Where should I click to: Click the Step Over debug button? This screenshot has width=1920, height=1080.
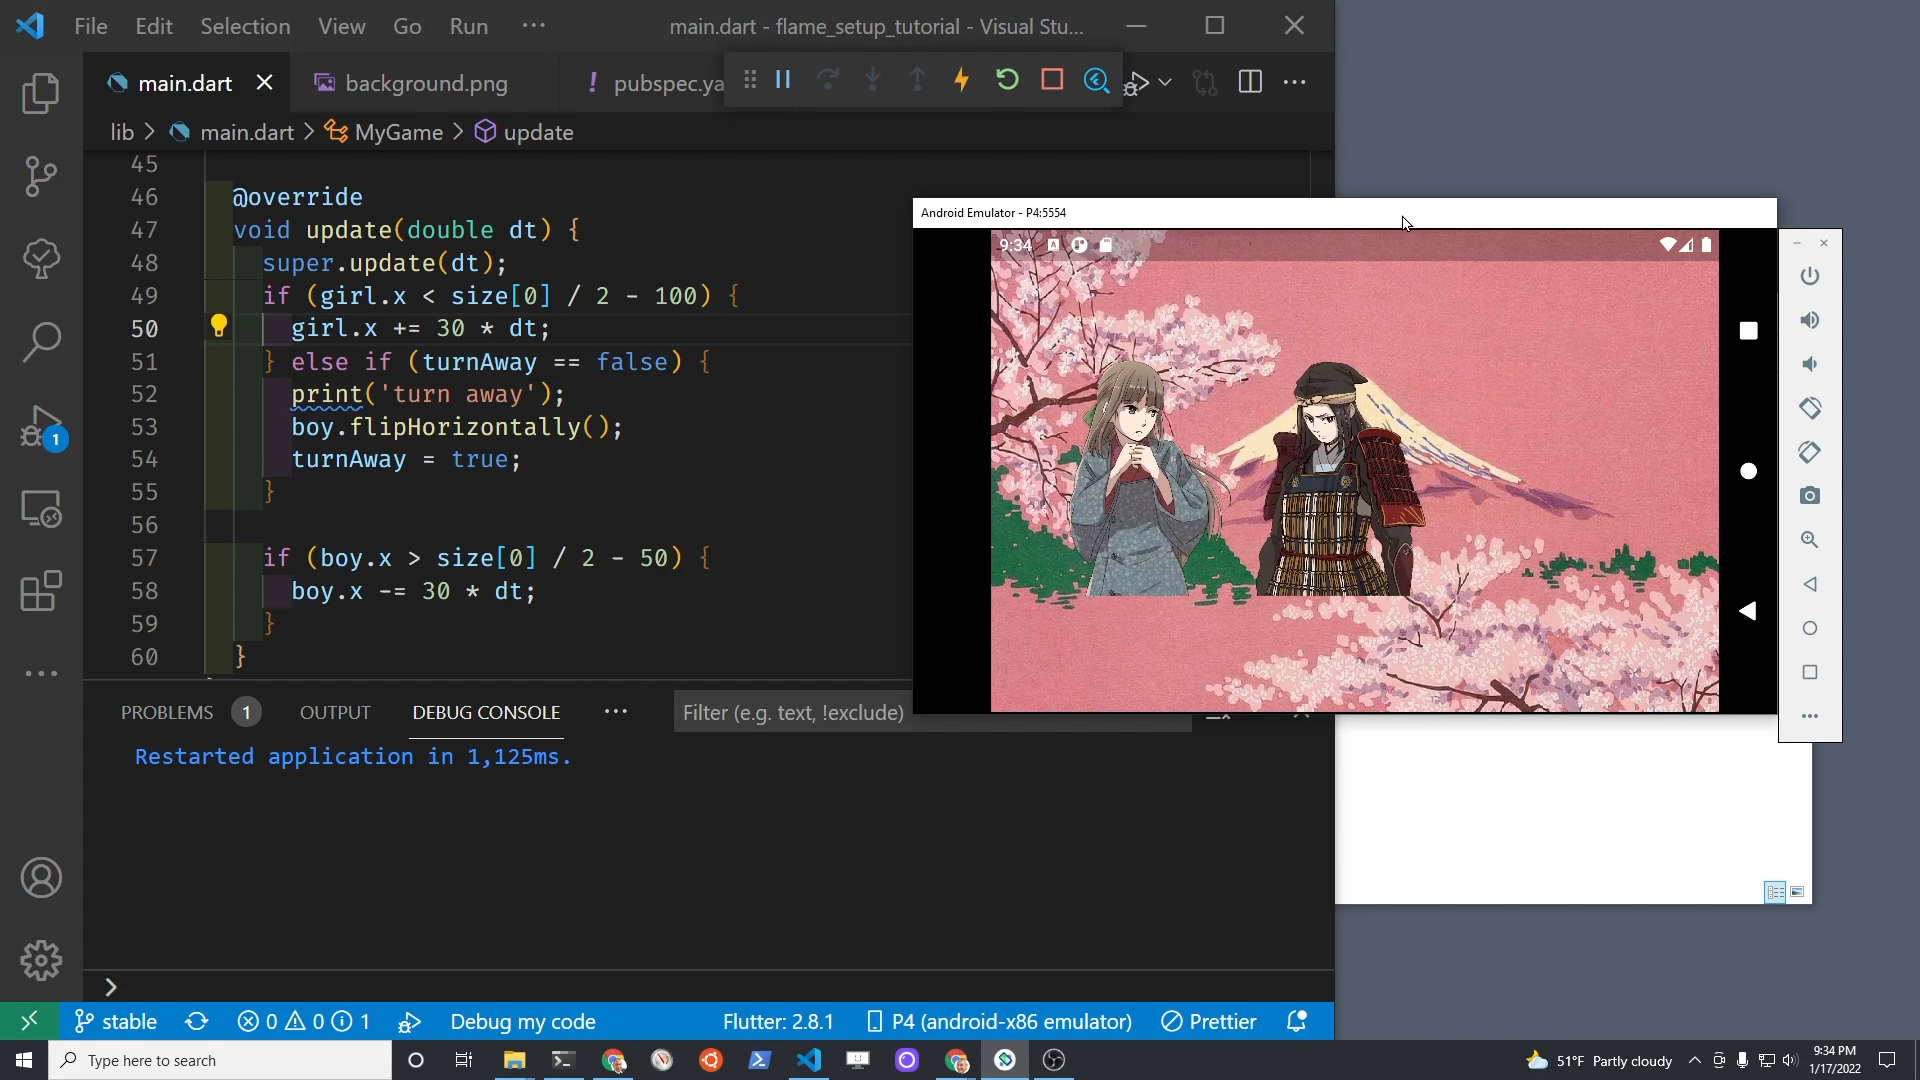[x=828, y=80]
